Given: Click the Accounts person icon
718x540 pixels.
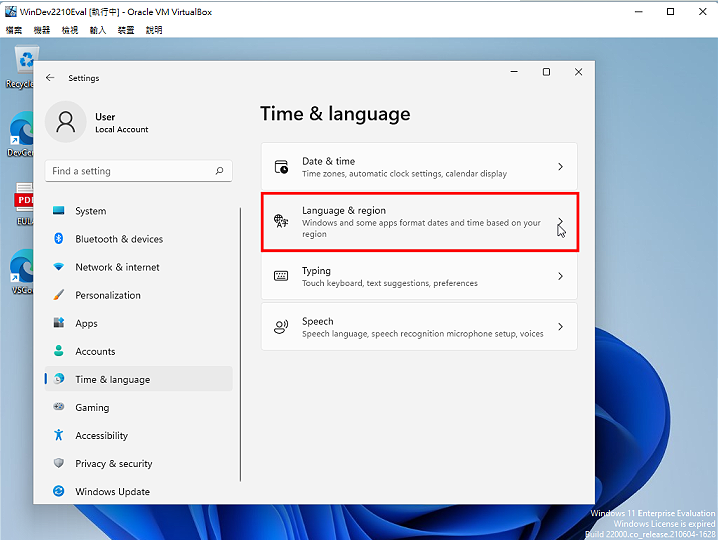Looking at the screenshot, I should point(59,351).
